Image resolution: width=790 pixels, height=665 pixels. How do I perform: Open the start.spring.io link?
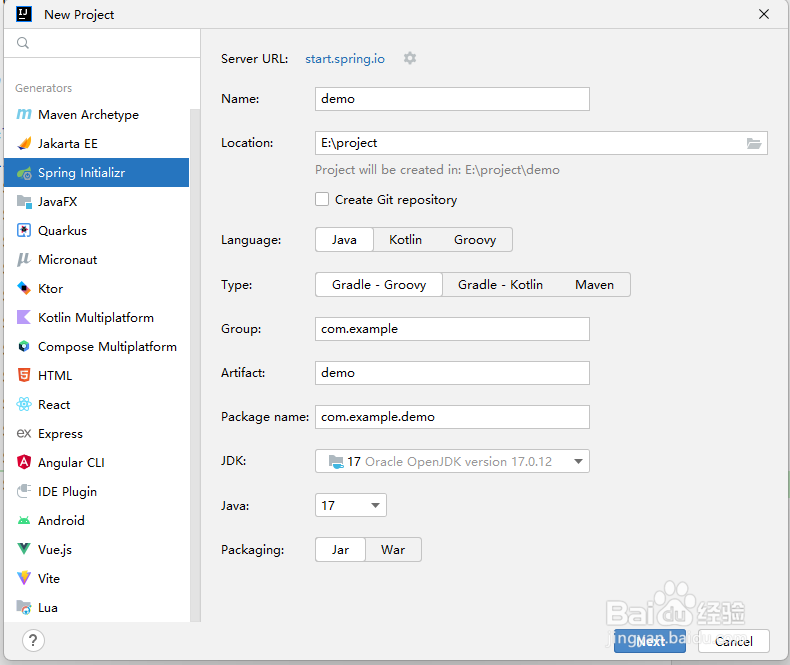point(345,59)
